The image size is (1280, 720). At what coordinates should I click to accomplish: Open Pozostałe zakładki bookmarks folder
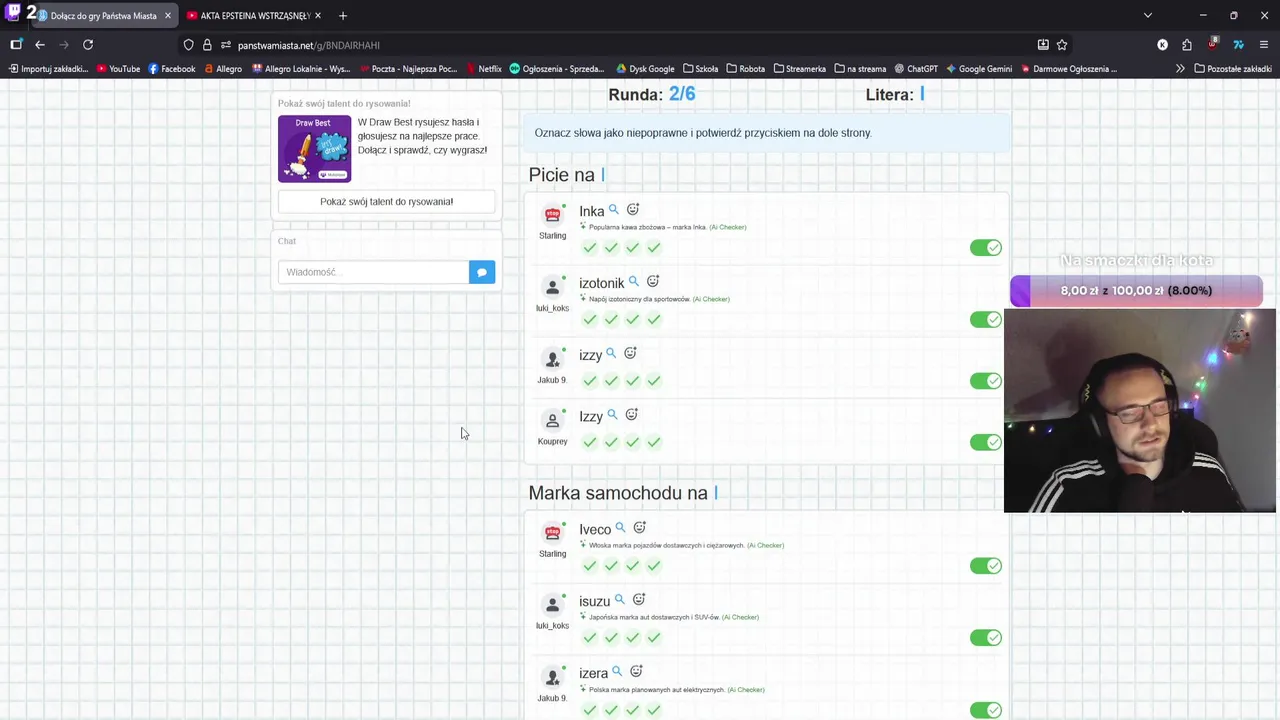pyautogui.click(x=1233, y=69)
